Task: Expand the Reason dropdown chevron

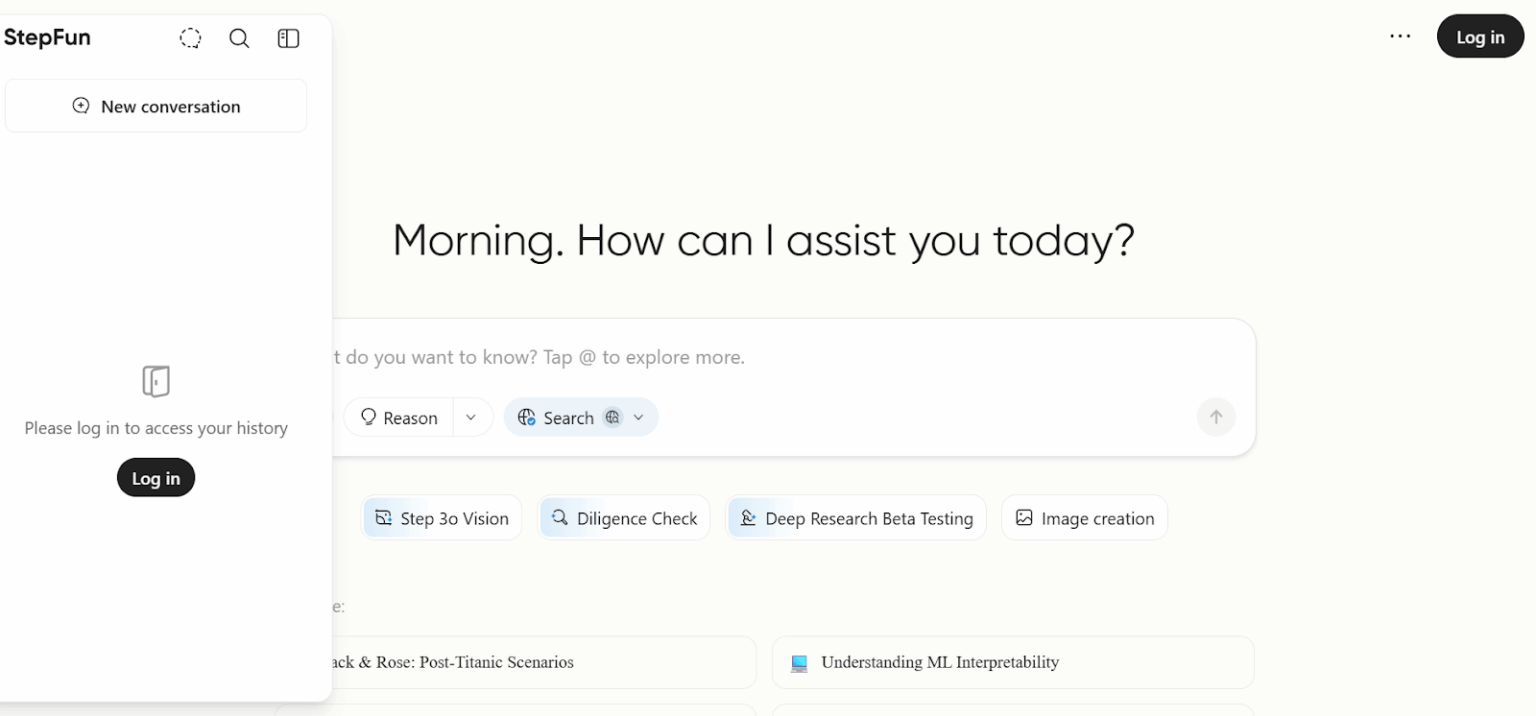Action: (472, 417)
